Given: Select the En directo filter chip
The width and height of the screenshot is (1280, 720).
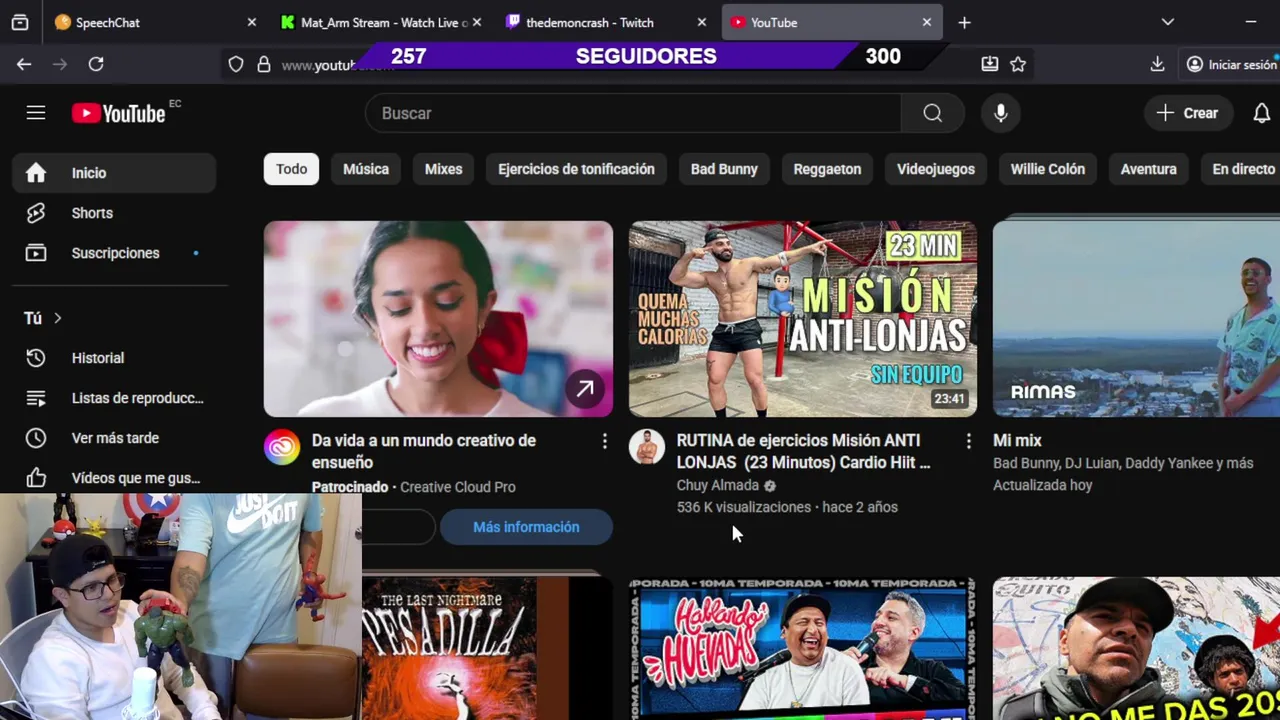Looking at the screenshot, I should [1243, 169].
